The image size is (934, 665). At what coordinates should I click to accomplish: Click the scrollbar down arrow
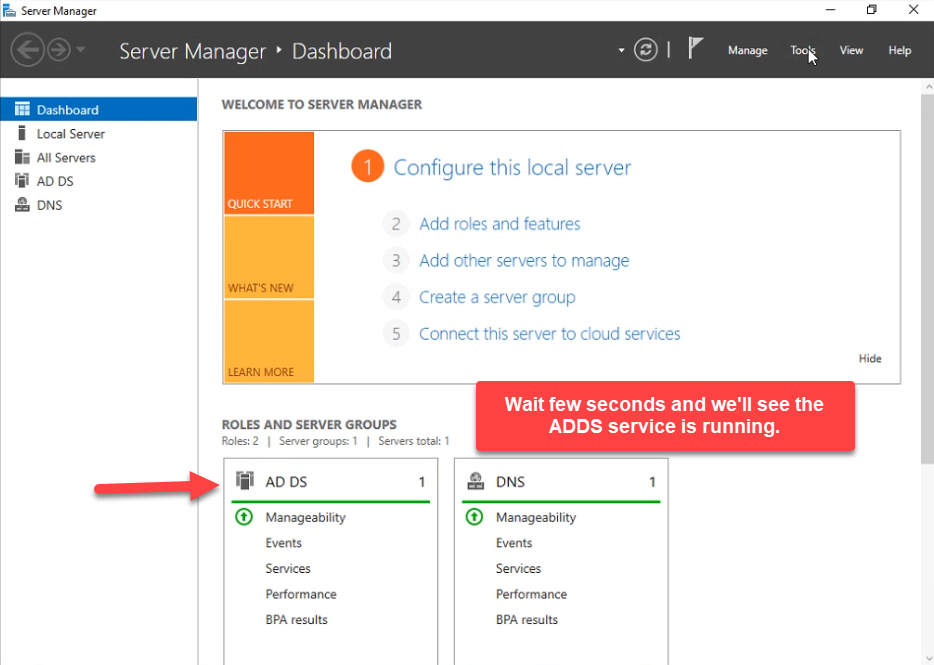[x=928, y=658]
